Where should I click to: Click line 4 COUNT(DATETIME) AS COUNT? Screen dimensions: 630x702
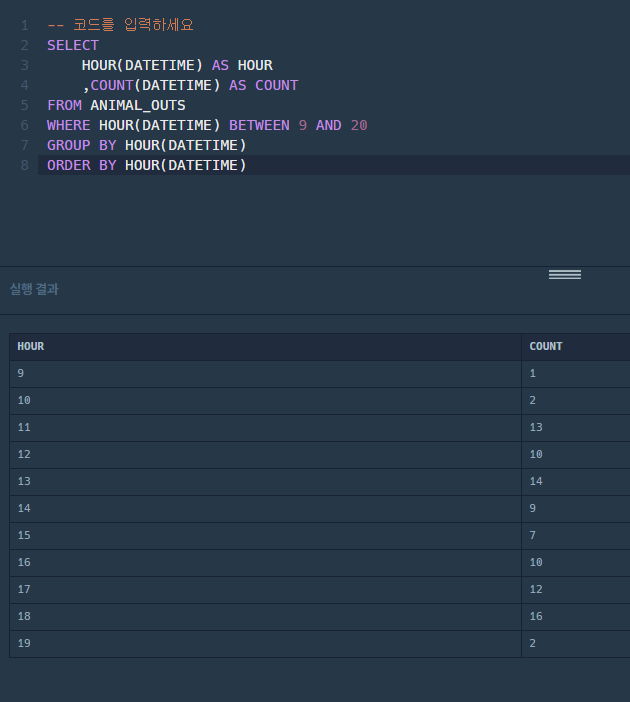pyautogui.click(x=190, y=85)
